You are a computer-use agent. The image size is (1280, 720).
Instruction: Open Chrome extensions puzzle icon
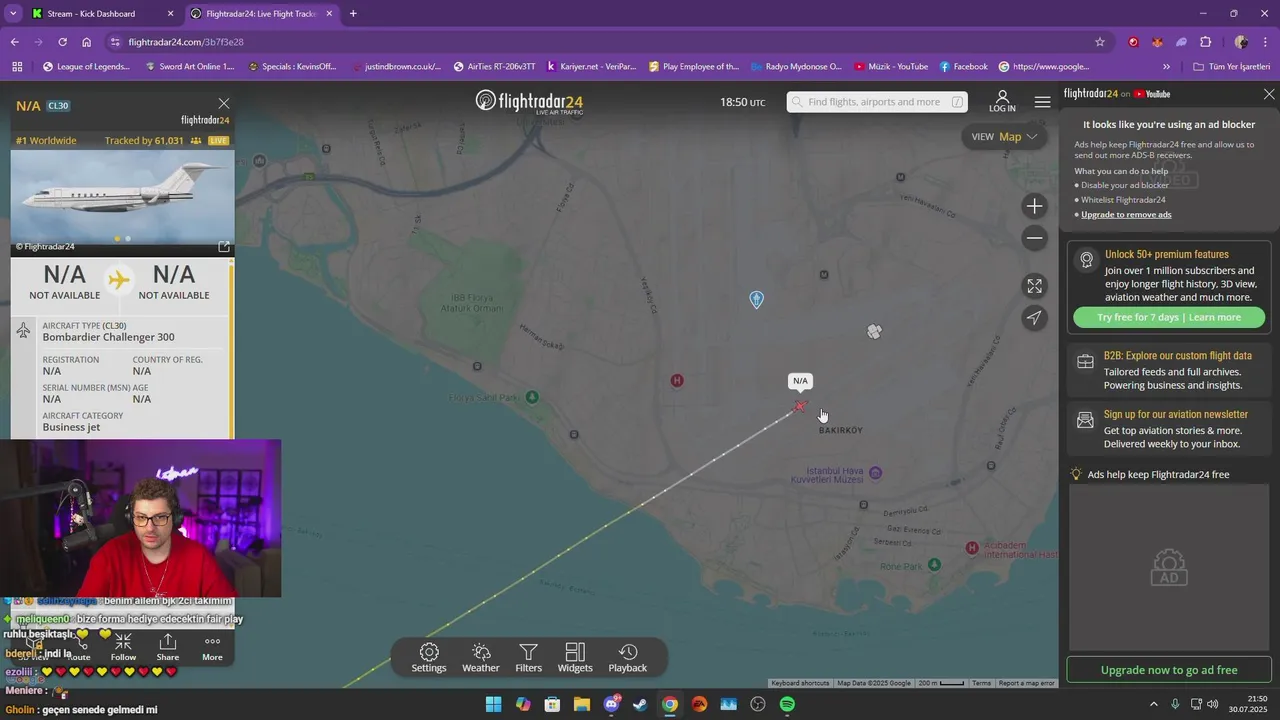point(1206,42)
